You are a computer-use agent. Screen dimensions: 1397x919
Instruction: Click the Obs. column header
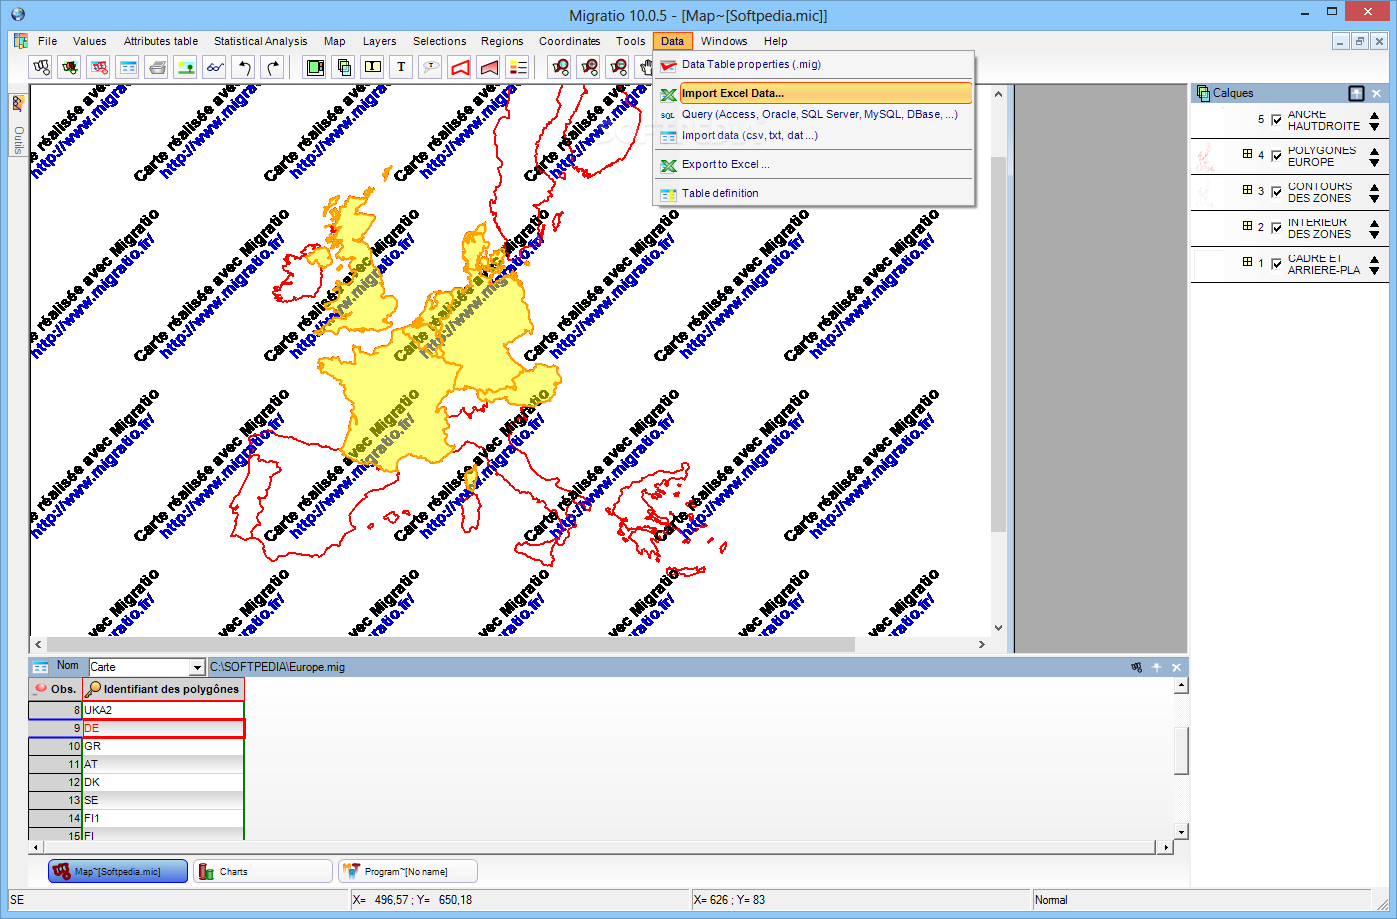point(55,689)
